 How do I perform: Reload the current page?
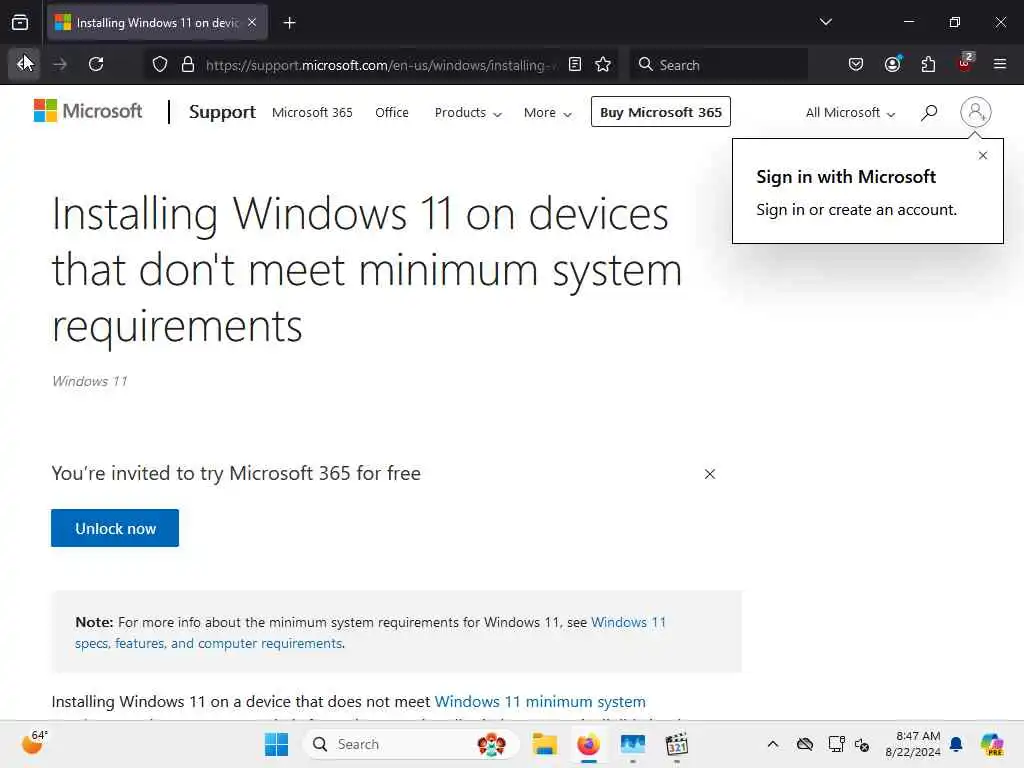pos(96,64)
